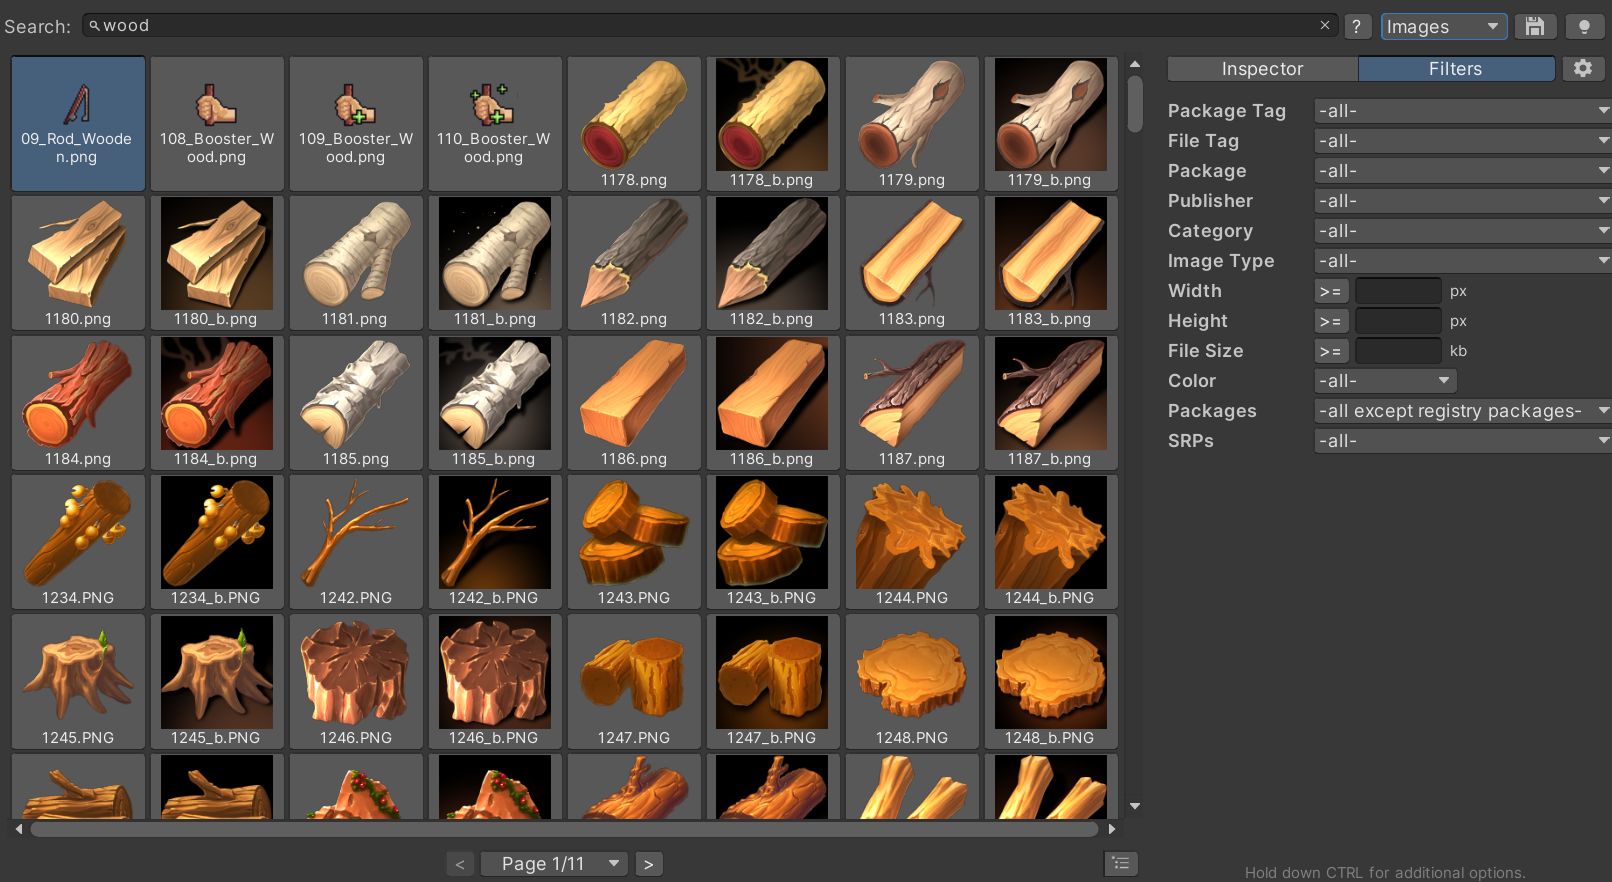The image size is (1612, 882).
Task: Open the SRPs filter dropdown
Action: click(1462, 441)
